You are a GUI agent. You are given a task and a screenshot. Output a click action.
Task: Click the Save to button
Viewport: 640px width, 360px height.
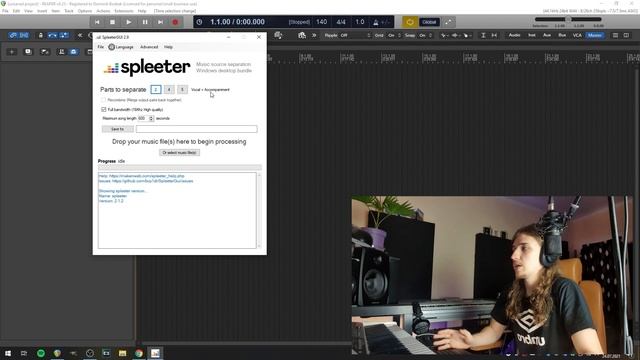click(118, 129)
